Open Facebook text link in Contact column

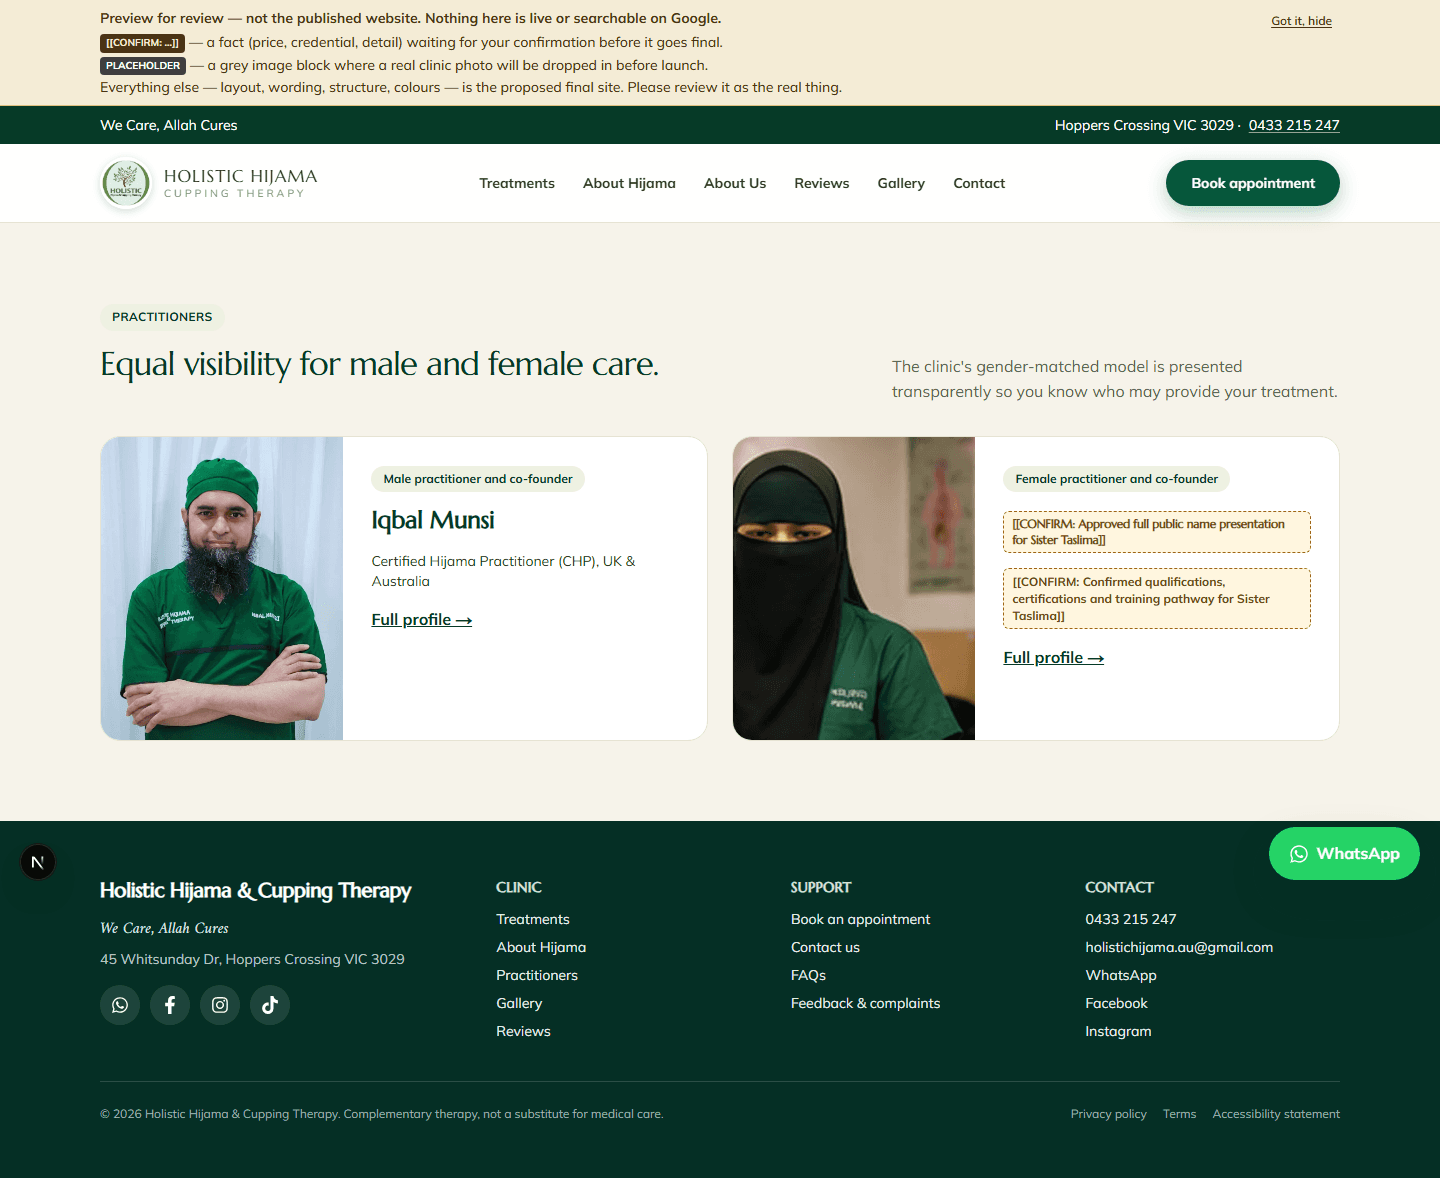click(1116, 1003)
